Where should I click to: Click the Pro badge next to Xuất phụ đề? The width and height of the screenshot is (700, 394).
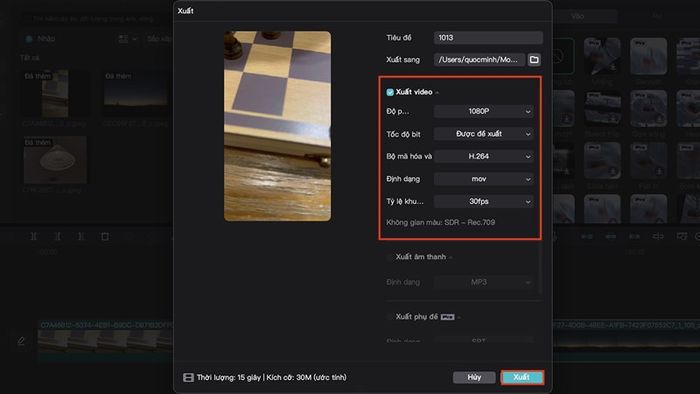coord(447,317)
